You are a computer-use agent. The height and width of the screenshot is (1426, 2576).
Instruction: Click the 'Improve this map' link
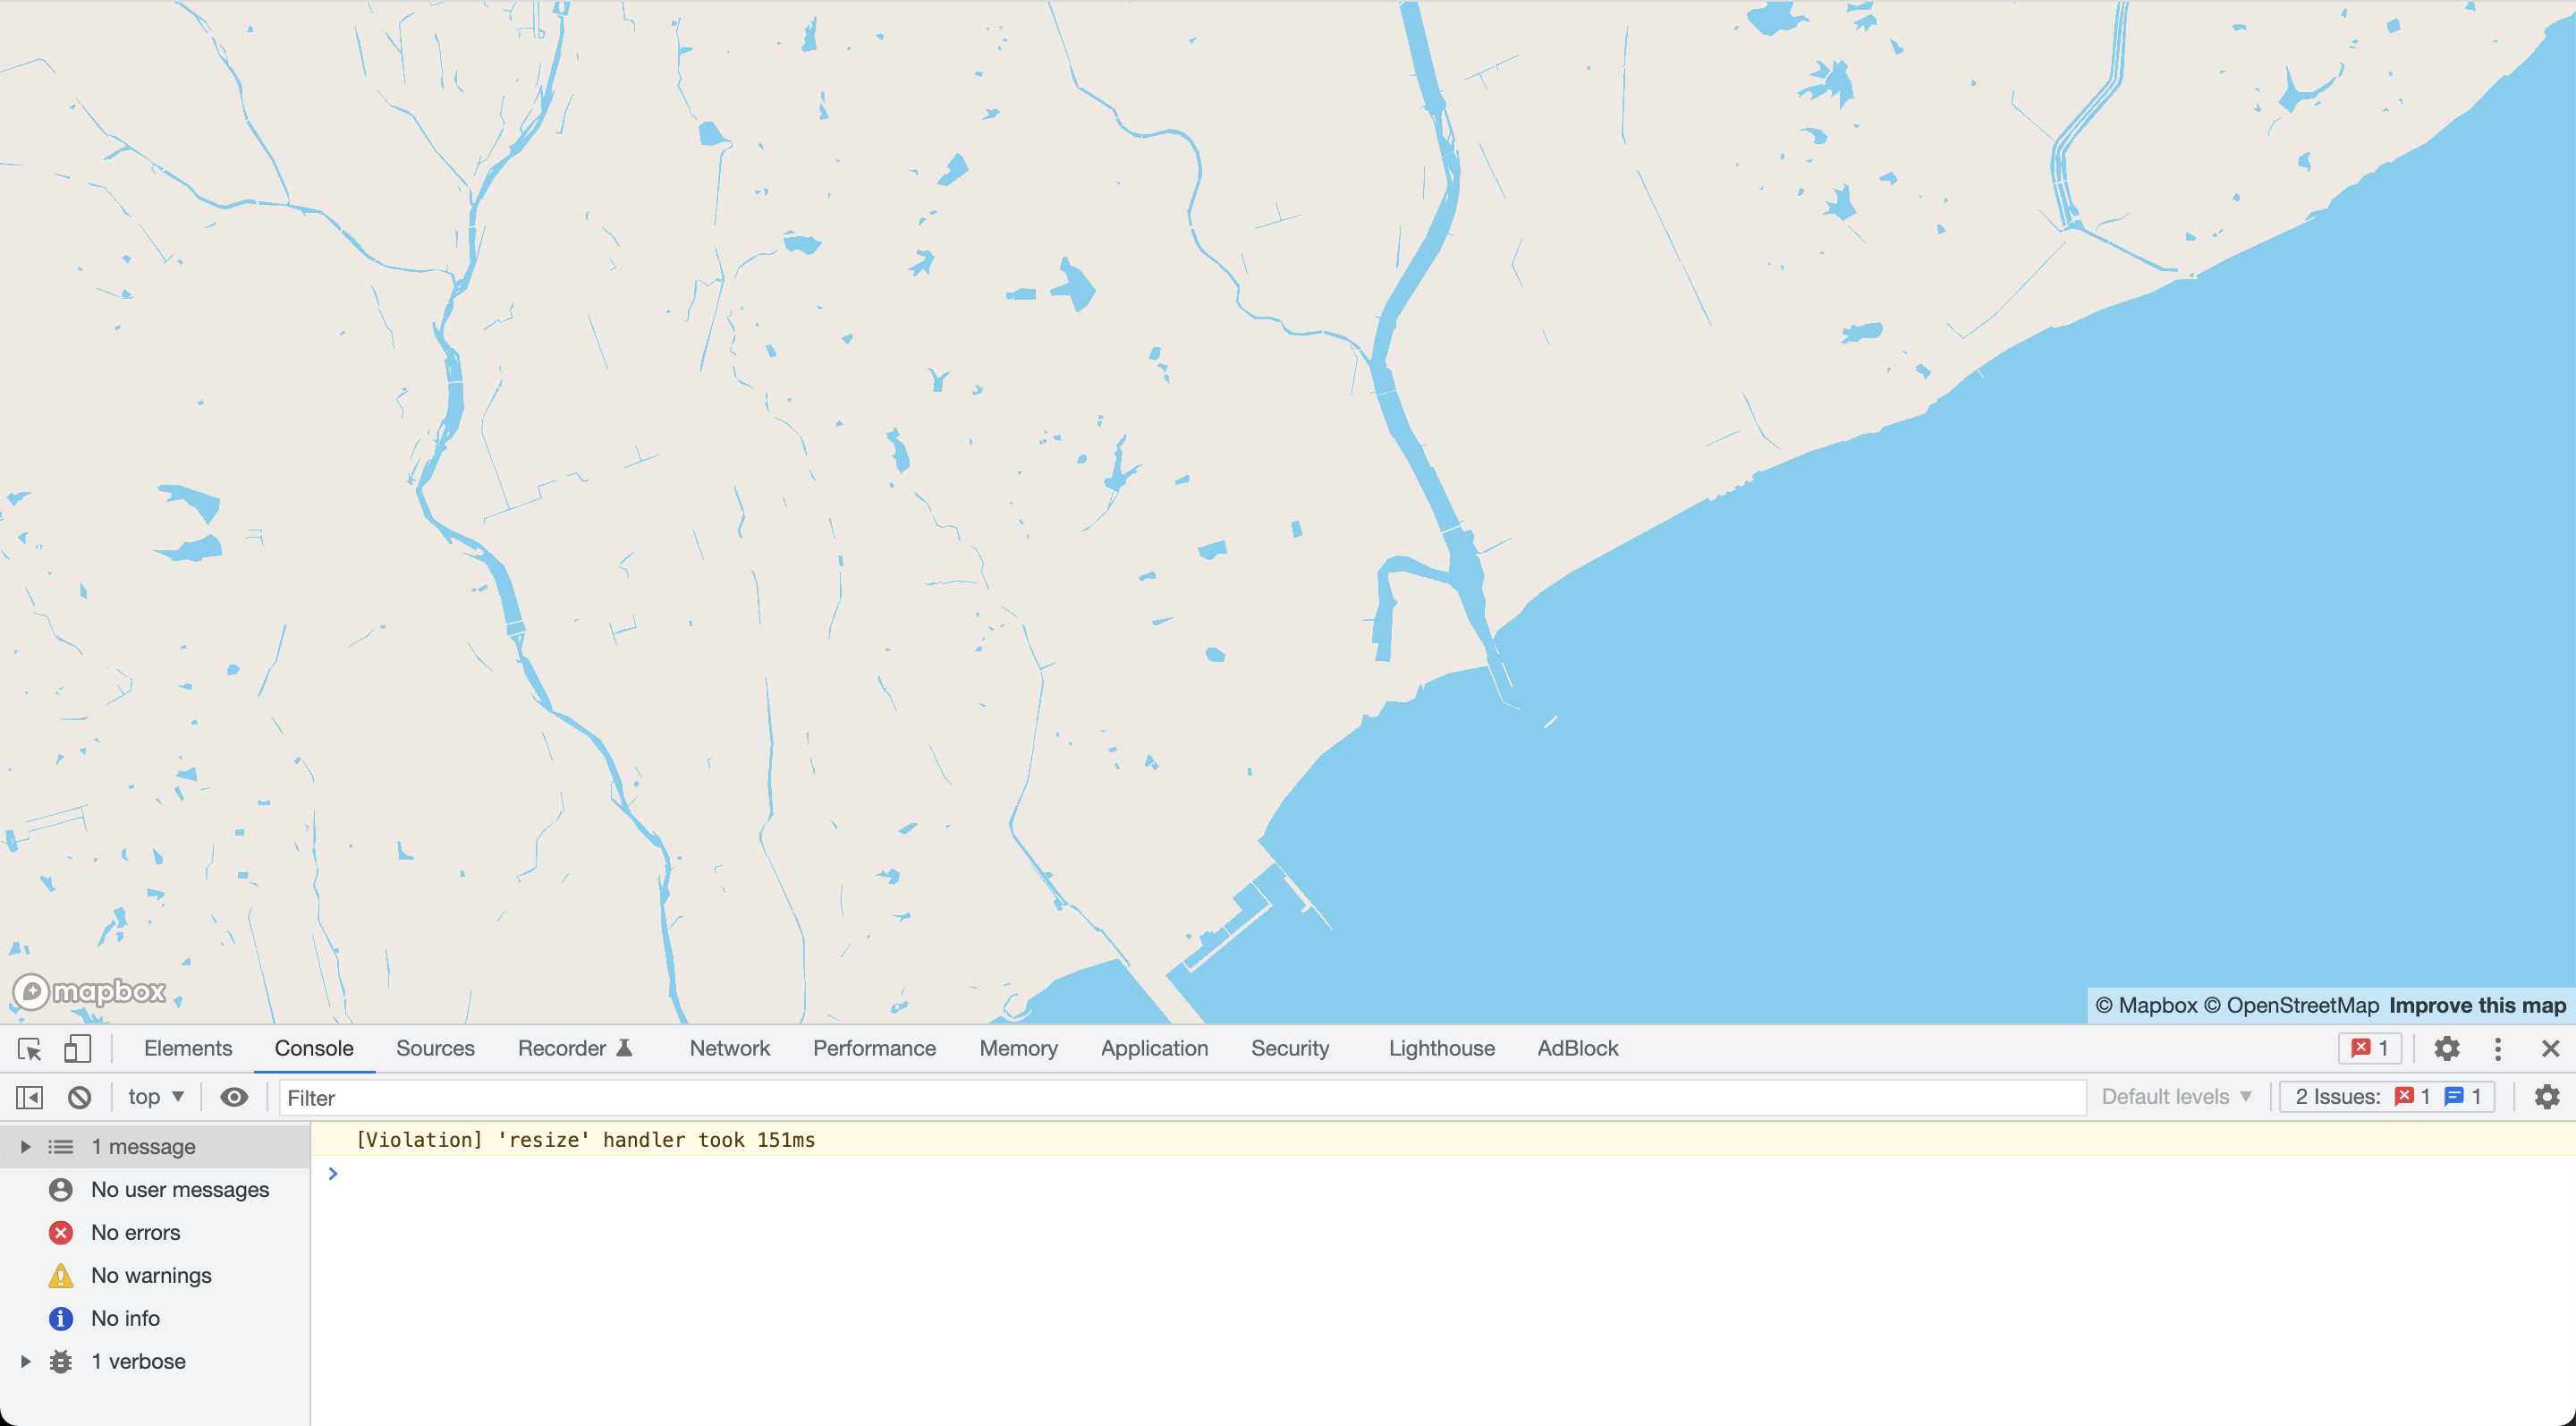(2477, 1005)
